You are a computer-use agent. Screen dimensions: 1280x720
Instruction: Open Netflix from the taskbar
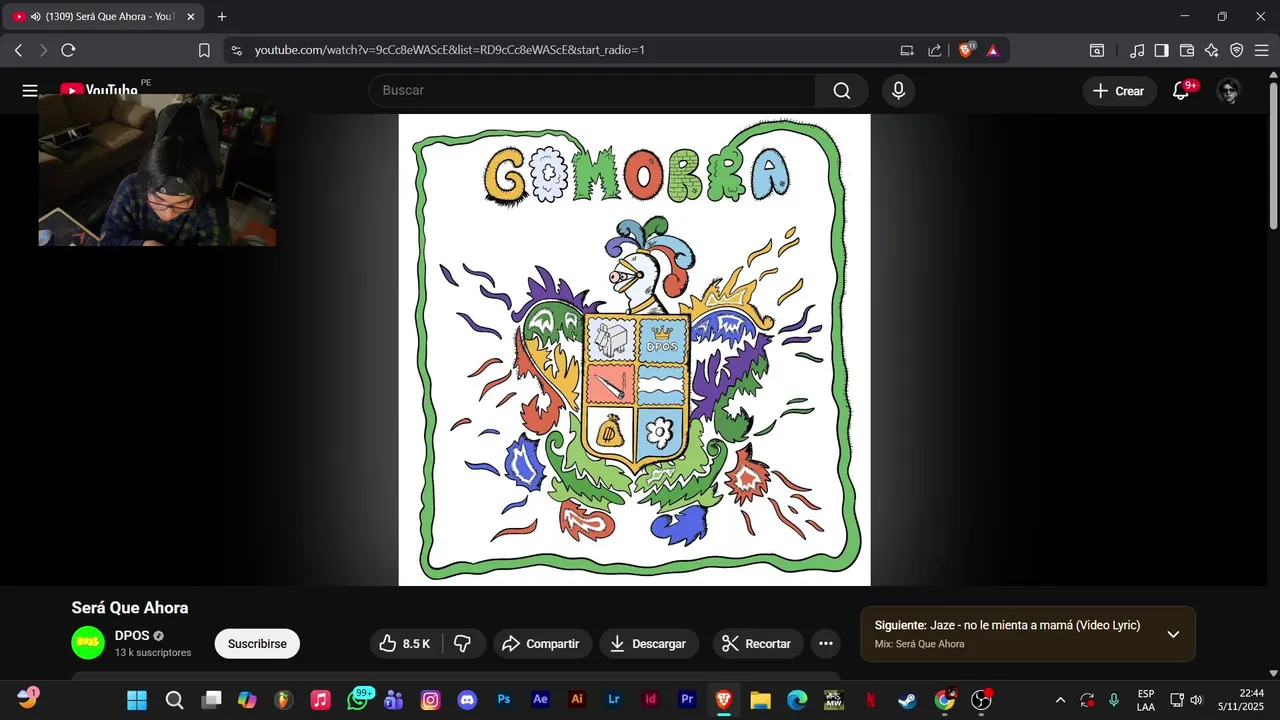pos(870,700)
